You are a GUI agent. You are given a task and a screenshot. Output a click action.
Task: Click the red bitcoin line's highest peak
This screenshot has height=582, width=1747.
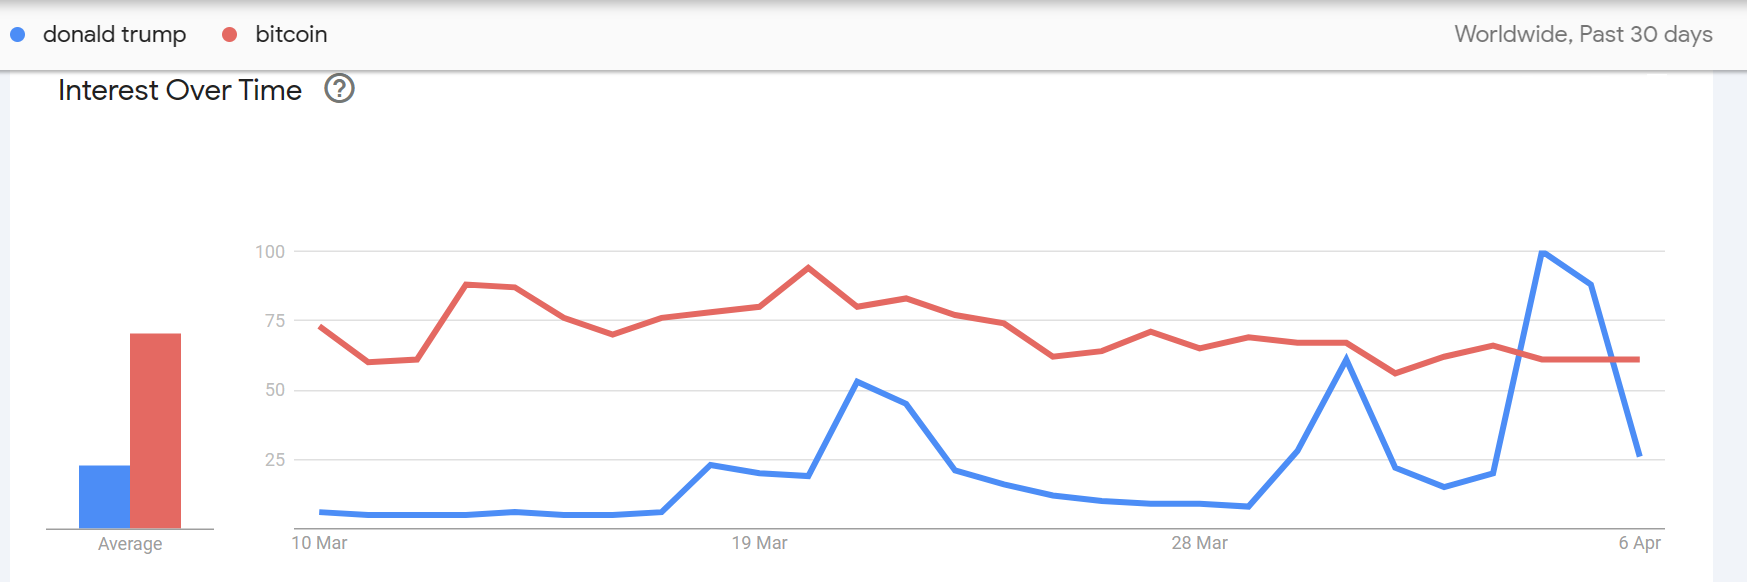[808, 268]
